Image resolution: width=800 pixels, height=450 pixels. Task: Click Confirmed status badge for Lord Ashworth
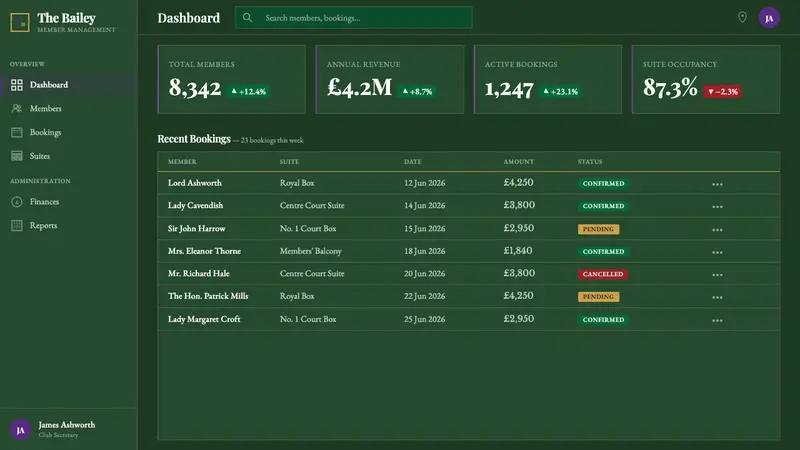click(603, 183)
